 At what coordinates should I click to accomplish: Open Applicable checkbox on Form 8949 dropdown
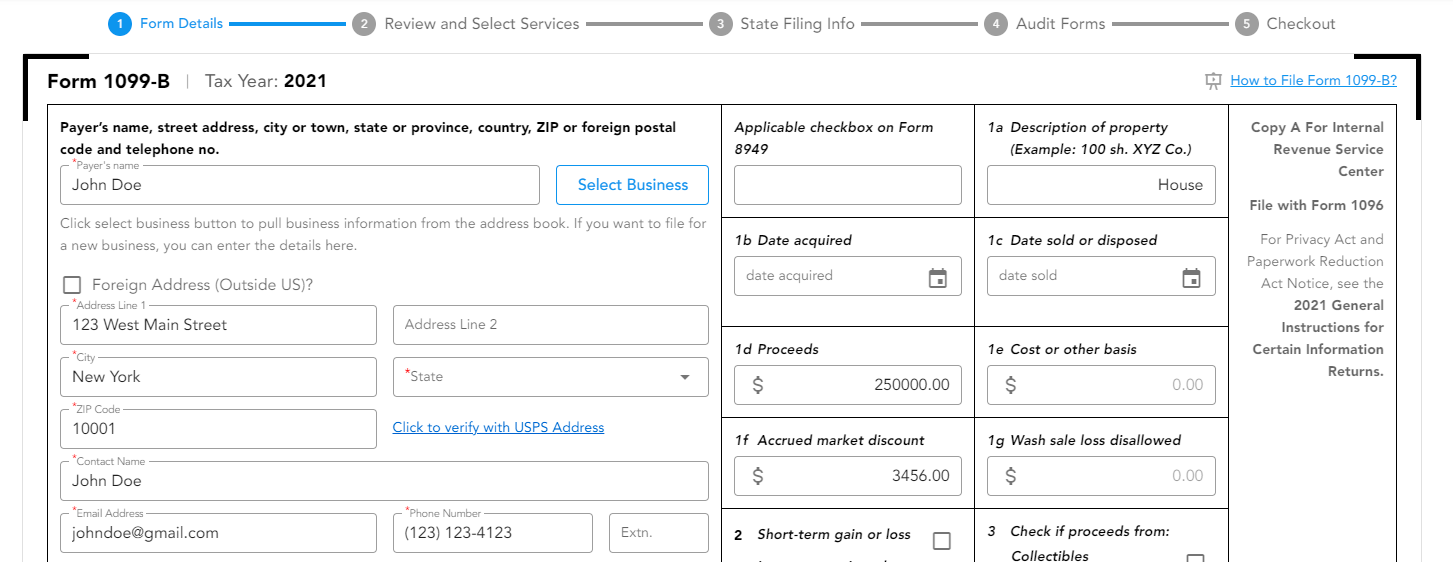848,185
